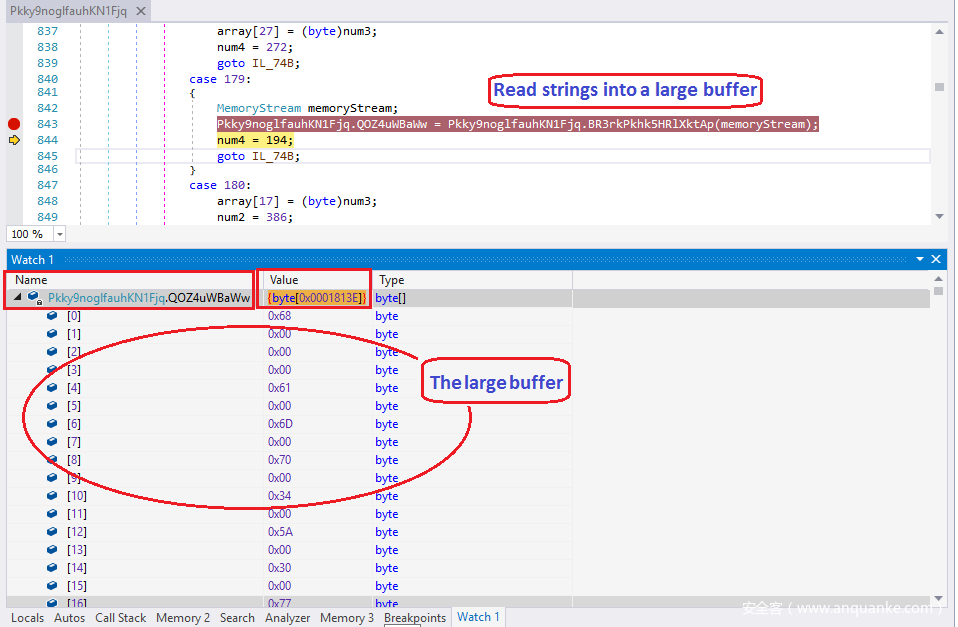This screenshot has height=627, width=958.
Task: Close the Pkky9noglfauhKN1Fjq document tab
Action: 140,11
